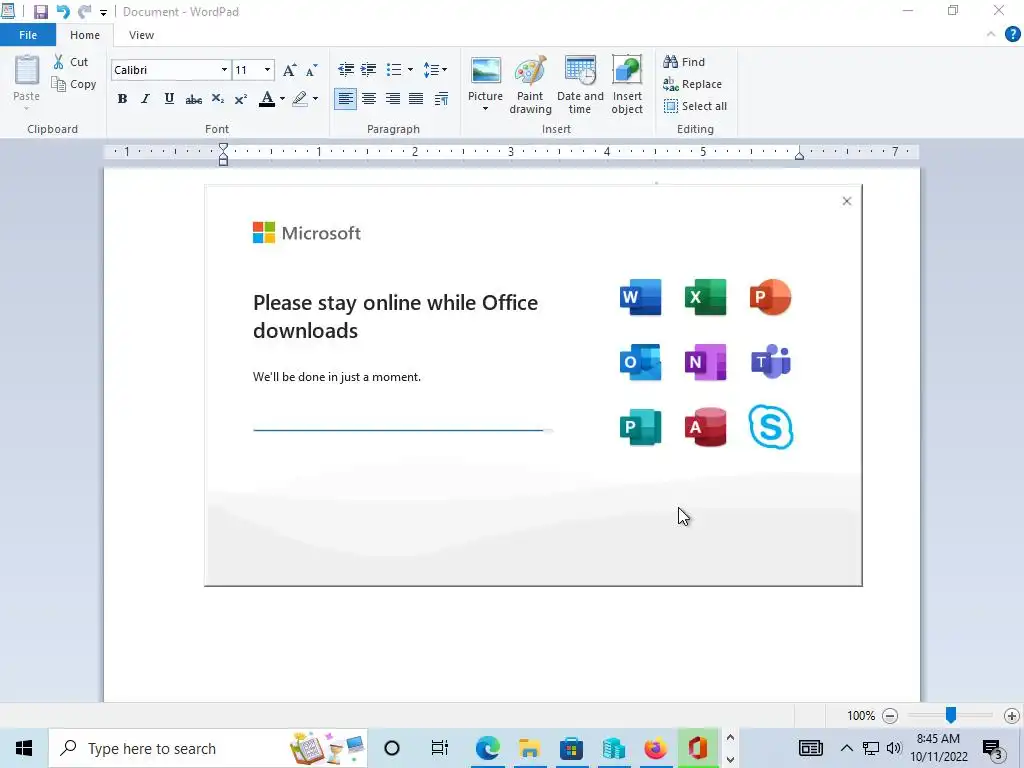Click the Access icon in Office dialog

705,428
